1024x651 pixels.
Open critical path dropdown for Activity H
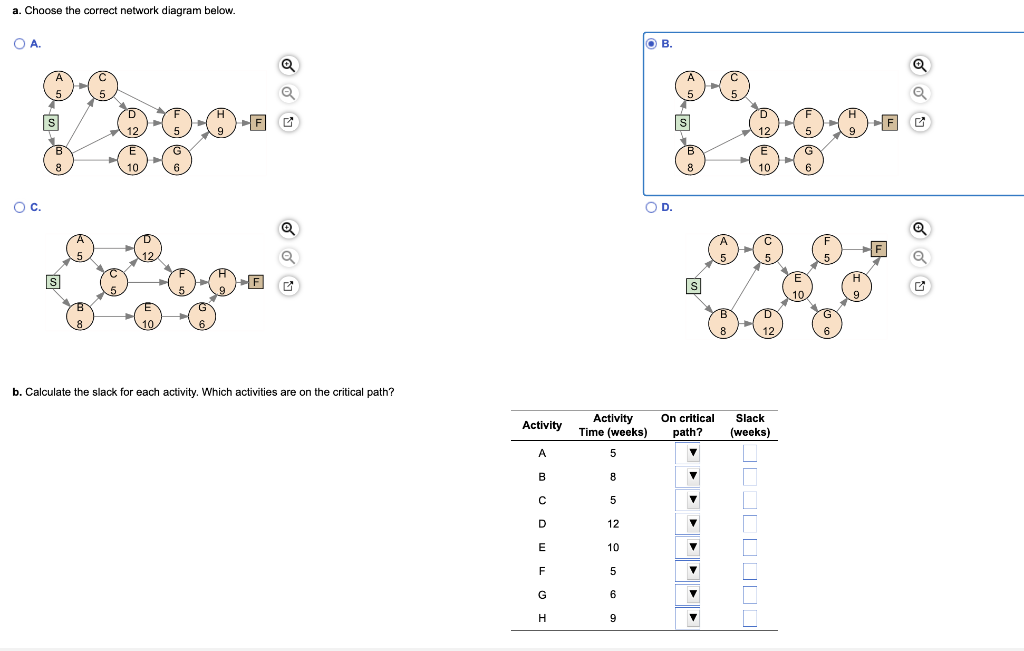[x=691, y=618]
